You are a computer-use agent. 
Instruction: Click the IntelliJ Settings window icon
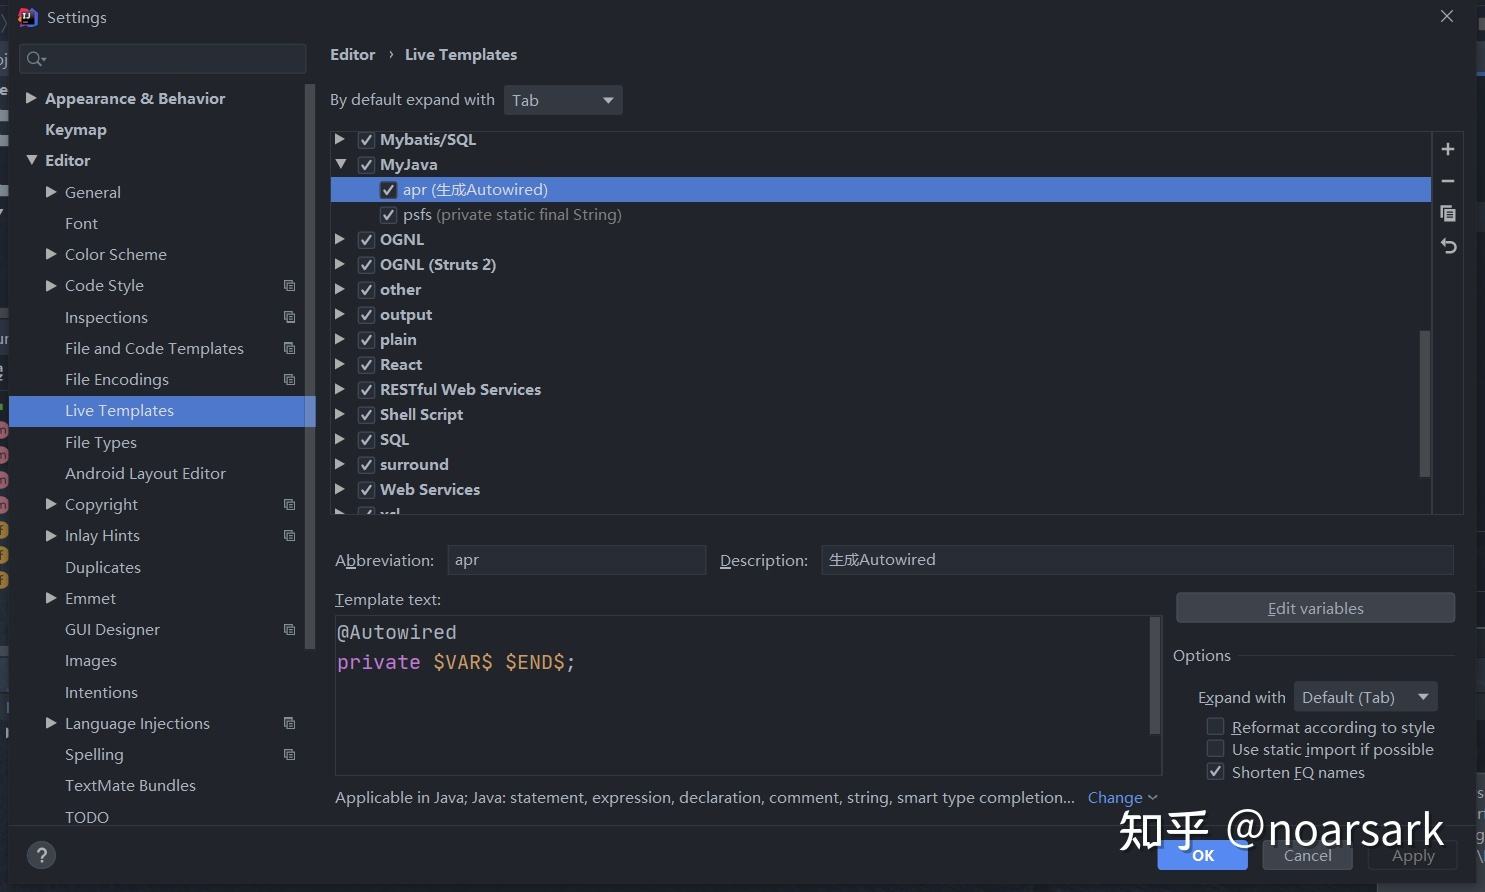pyautogui.click(x=28, y=17)
